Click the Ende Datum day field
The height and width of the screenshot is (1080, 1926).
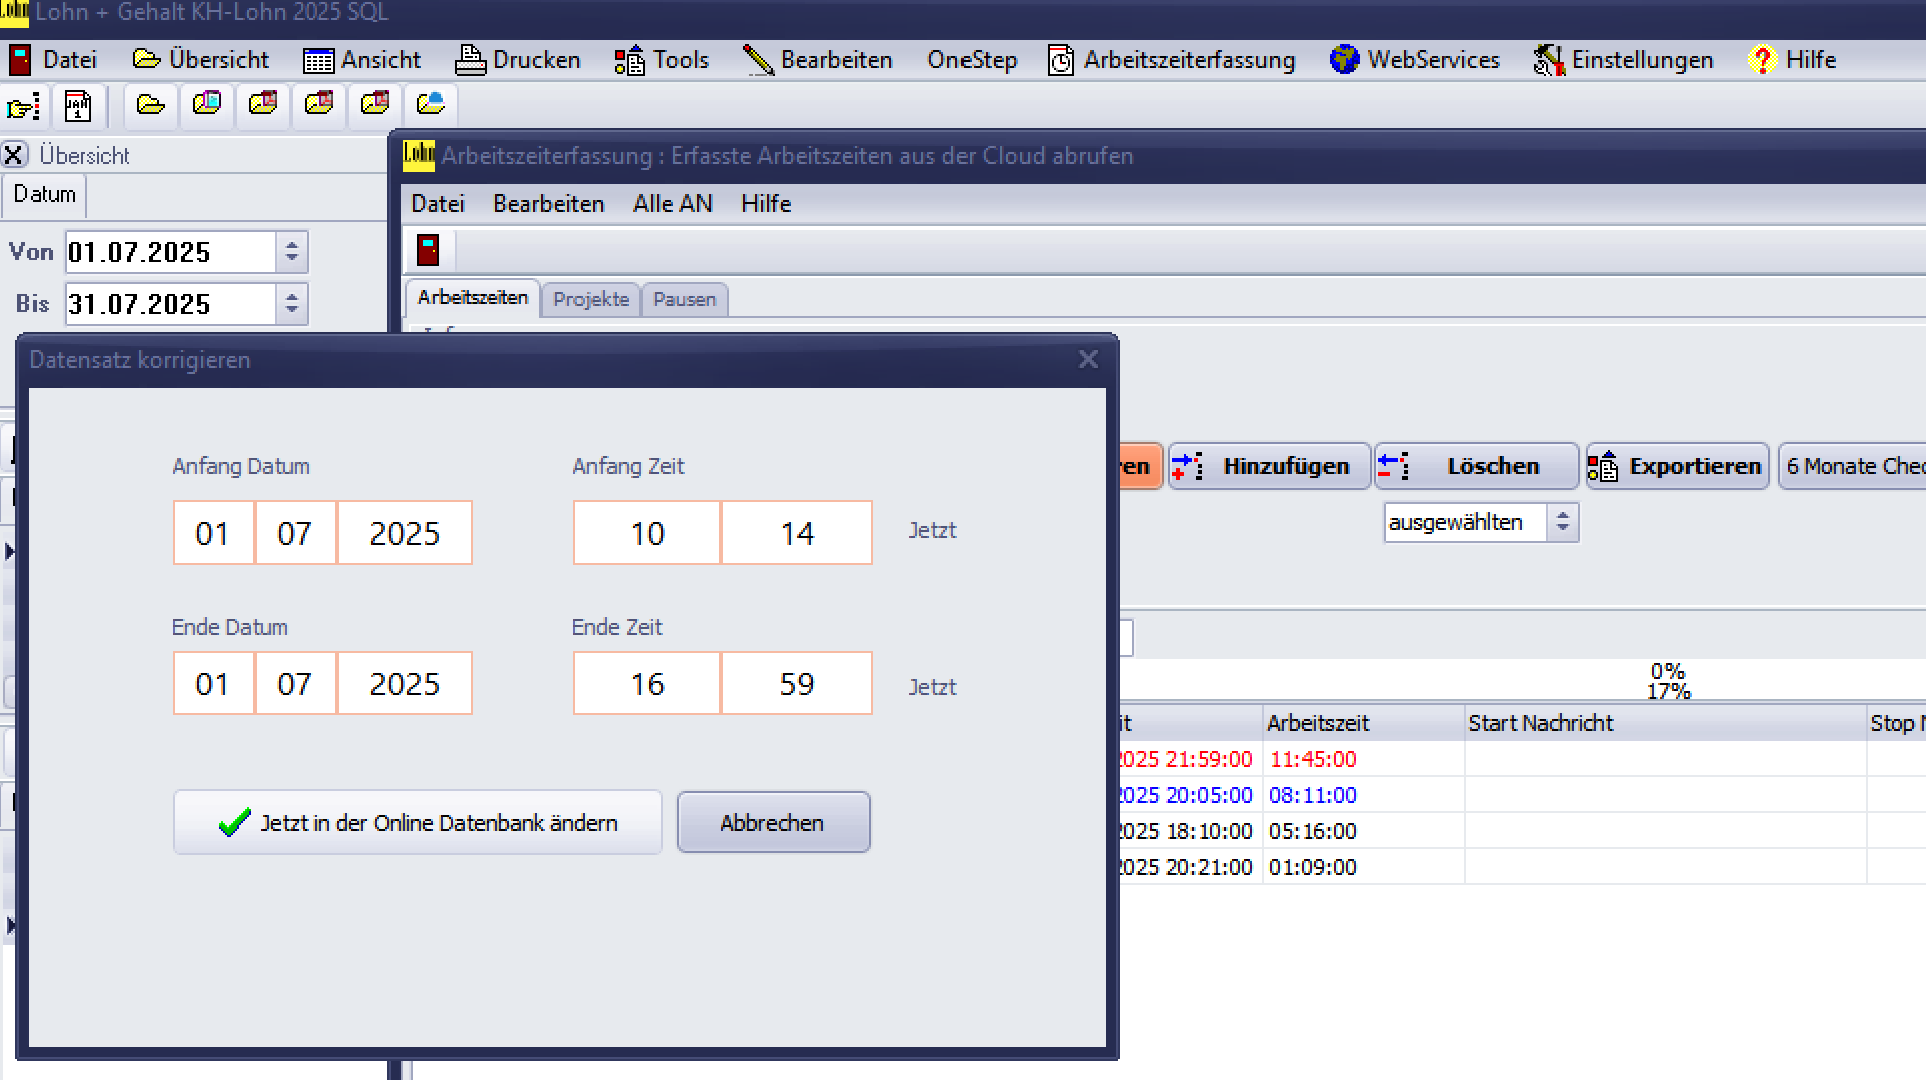click(213, 684)
